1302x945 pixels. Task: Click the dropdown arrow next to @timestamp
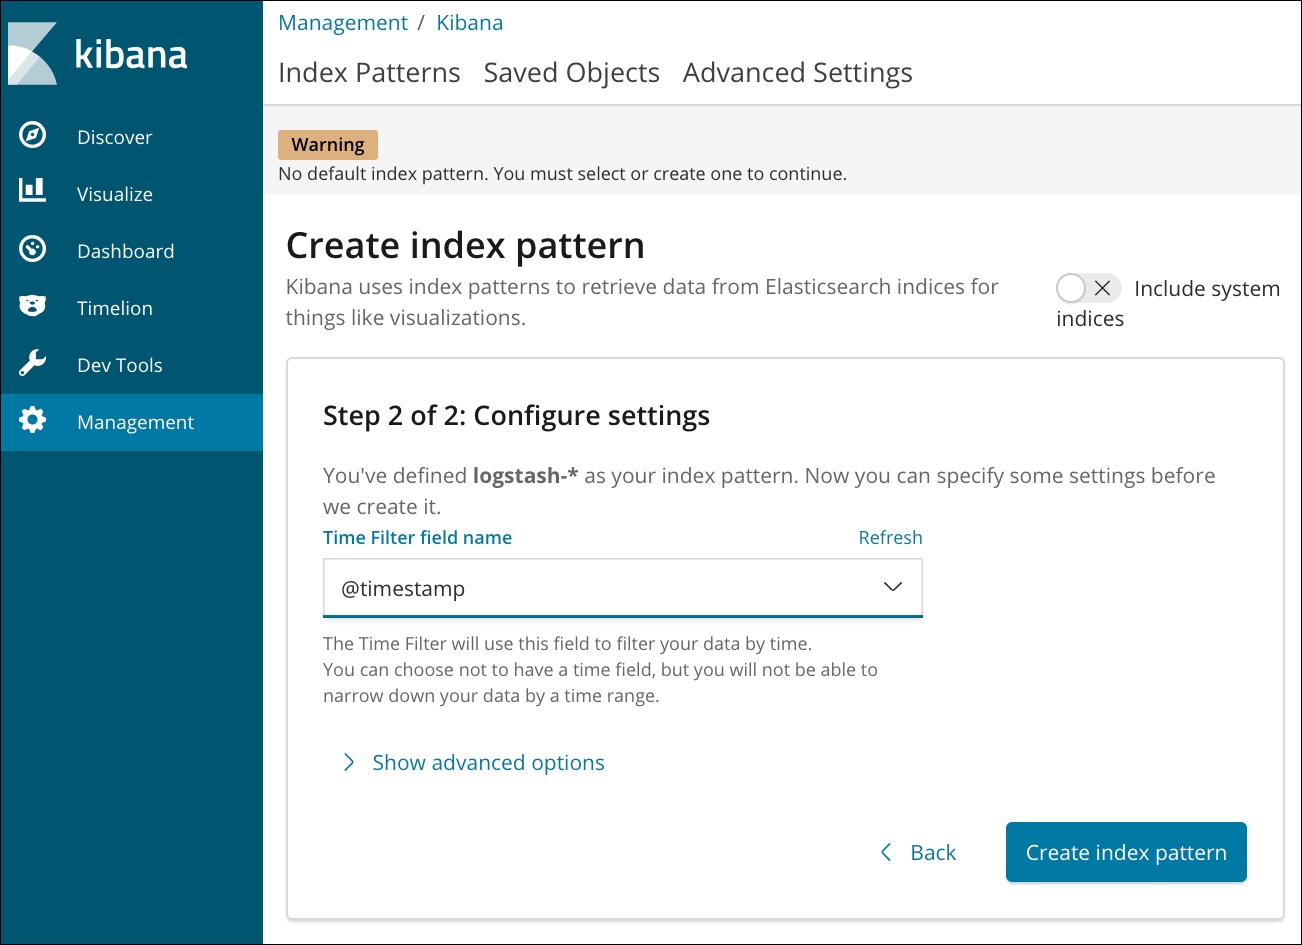[x=893, y=587]
